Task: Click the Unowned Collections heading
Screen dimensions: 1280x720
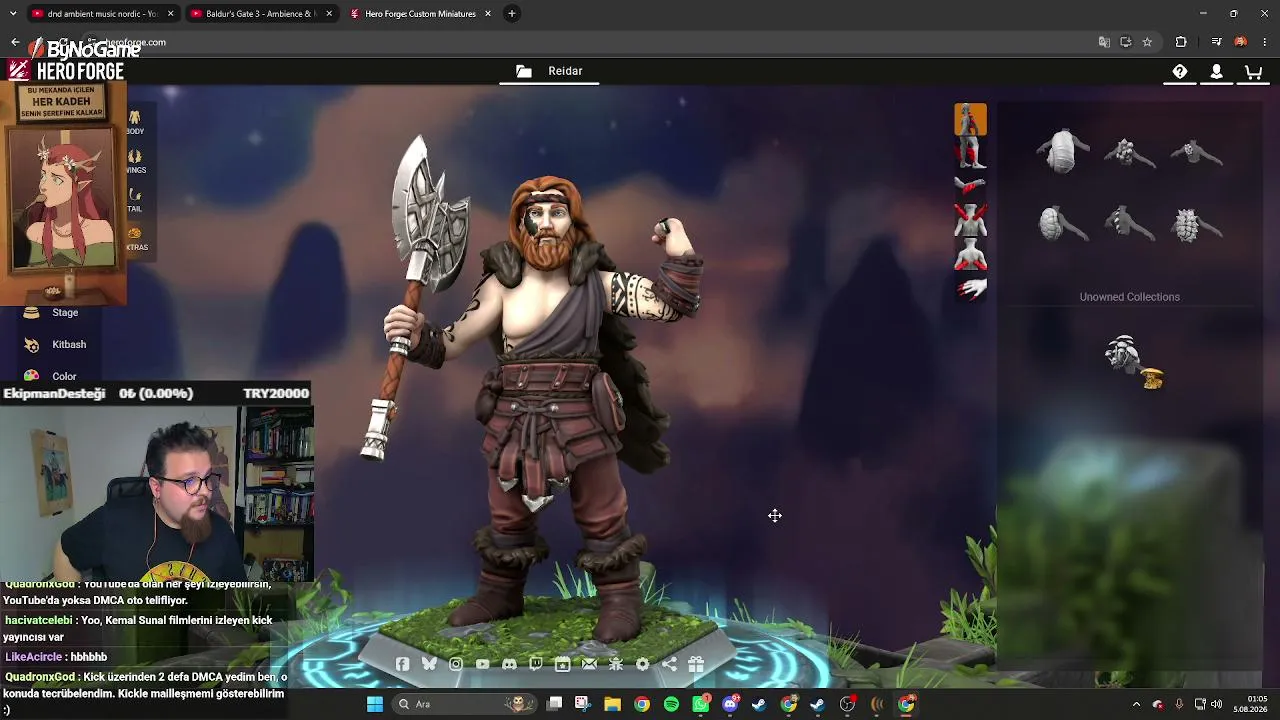Action: (1129, 297)
